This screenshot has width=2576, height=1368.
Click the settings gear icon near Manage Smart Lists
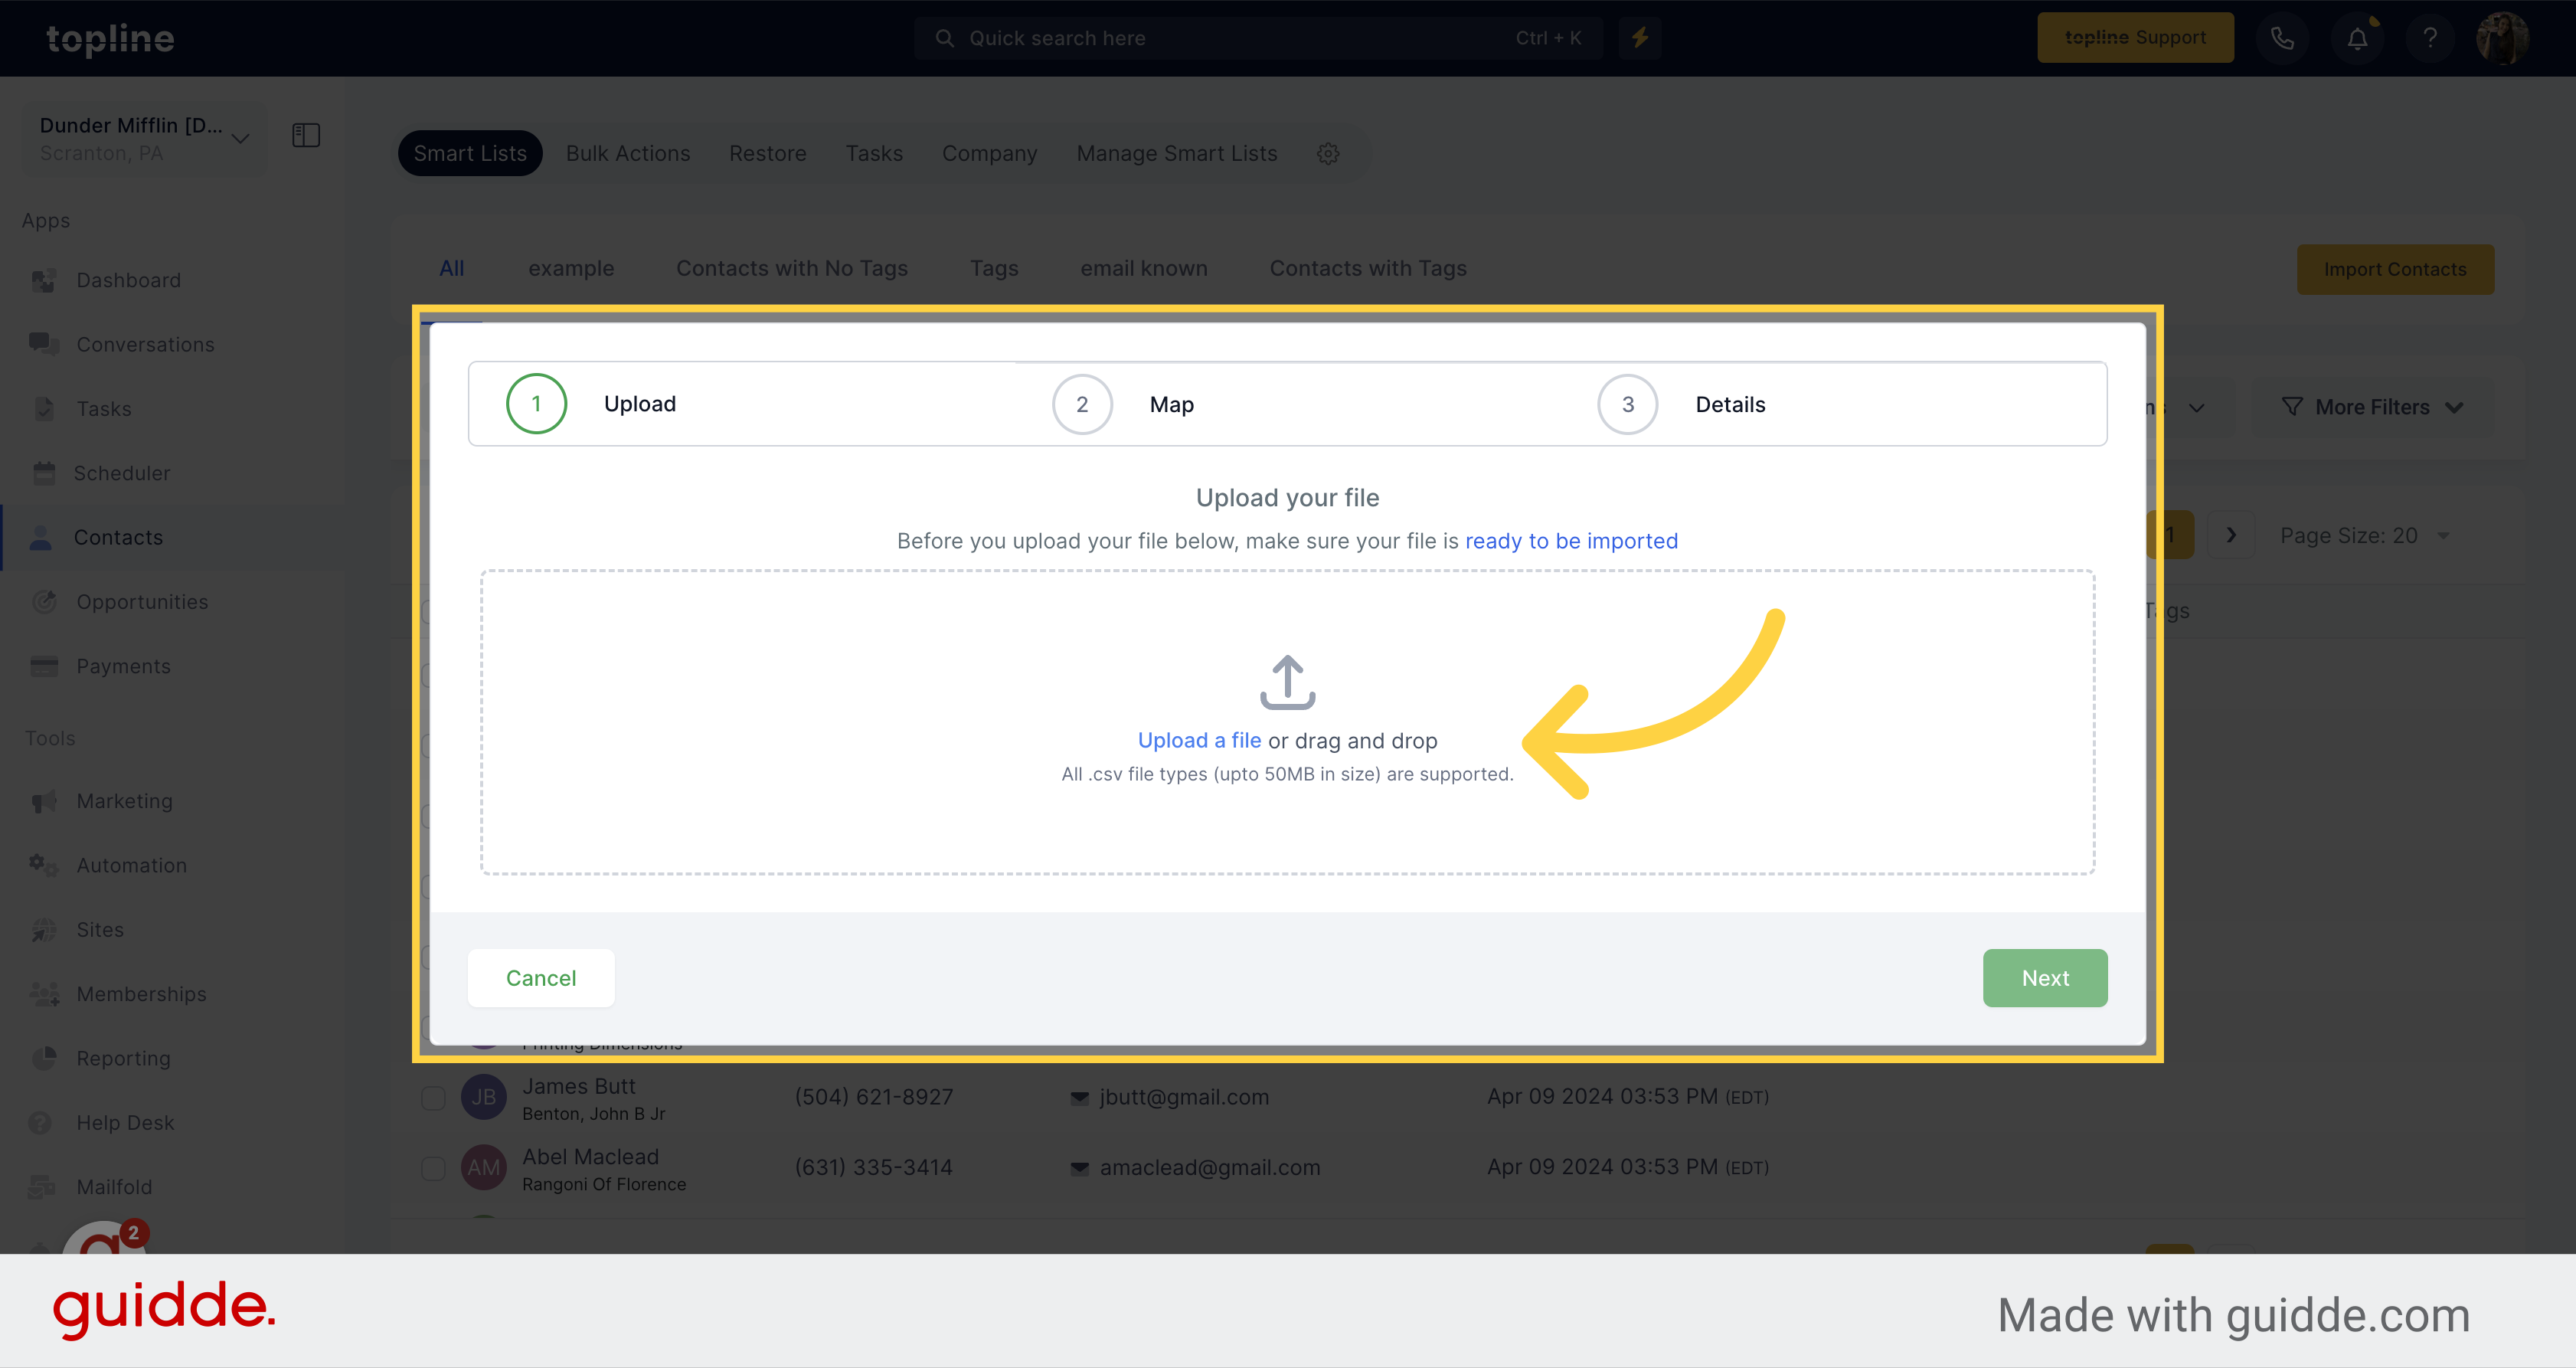pyautogui.click(x=1327, y=153)
